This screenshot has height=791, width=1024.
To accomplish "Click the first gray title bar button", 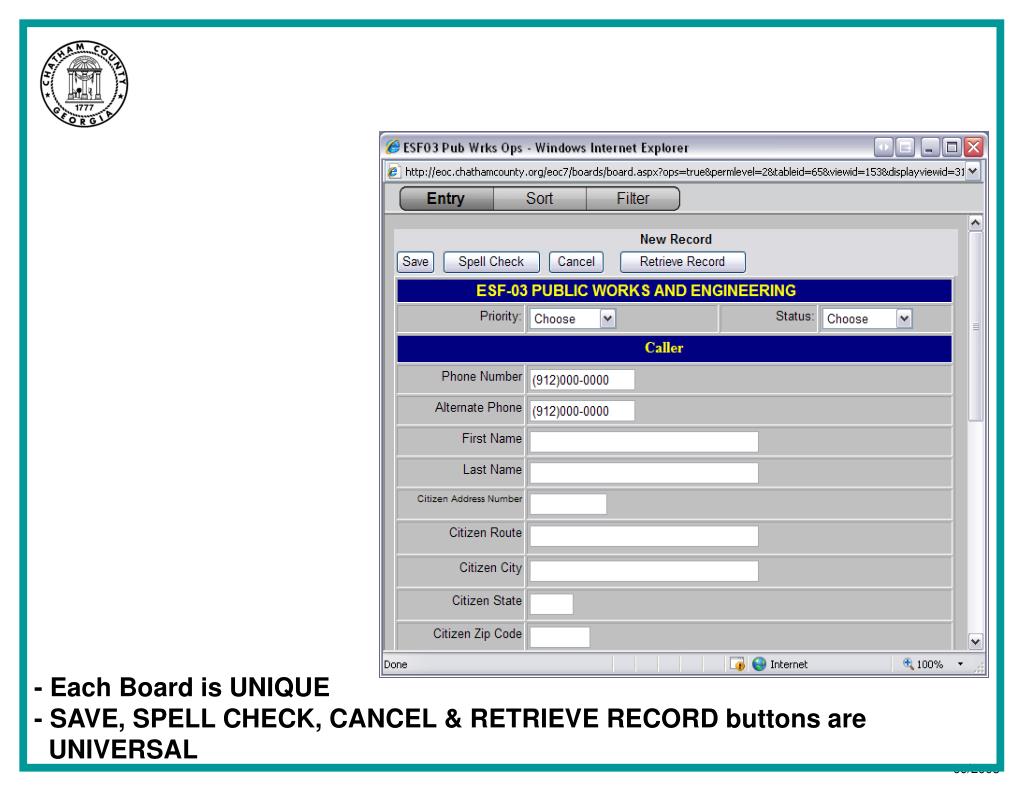I will 884,148.
